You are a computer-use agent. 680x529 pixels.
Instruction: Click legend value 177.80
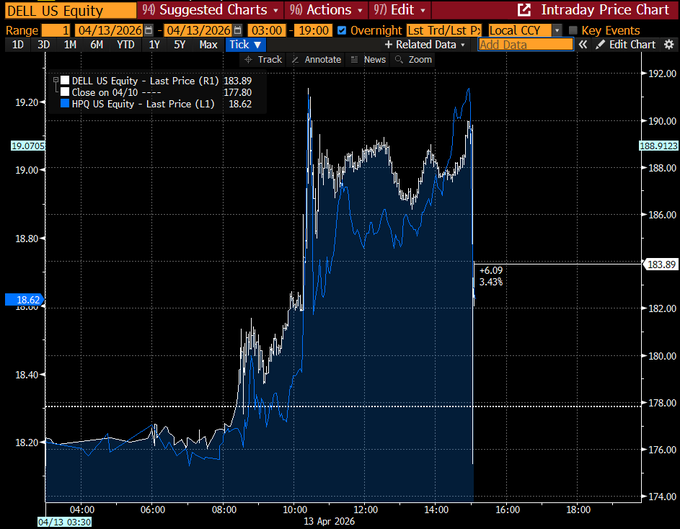point(238,92)
